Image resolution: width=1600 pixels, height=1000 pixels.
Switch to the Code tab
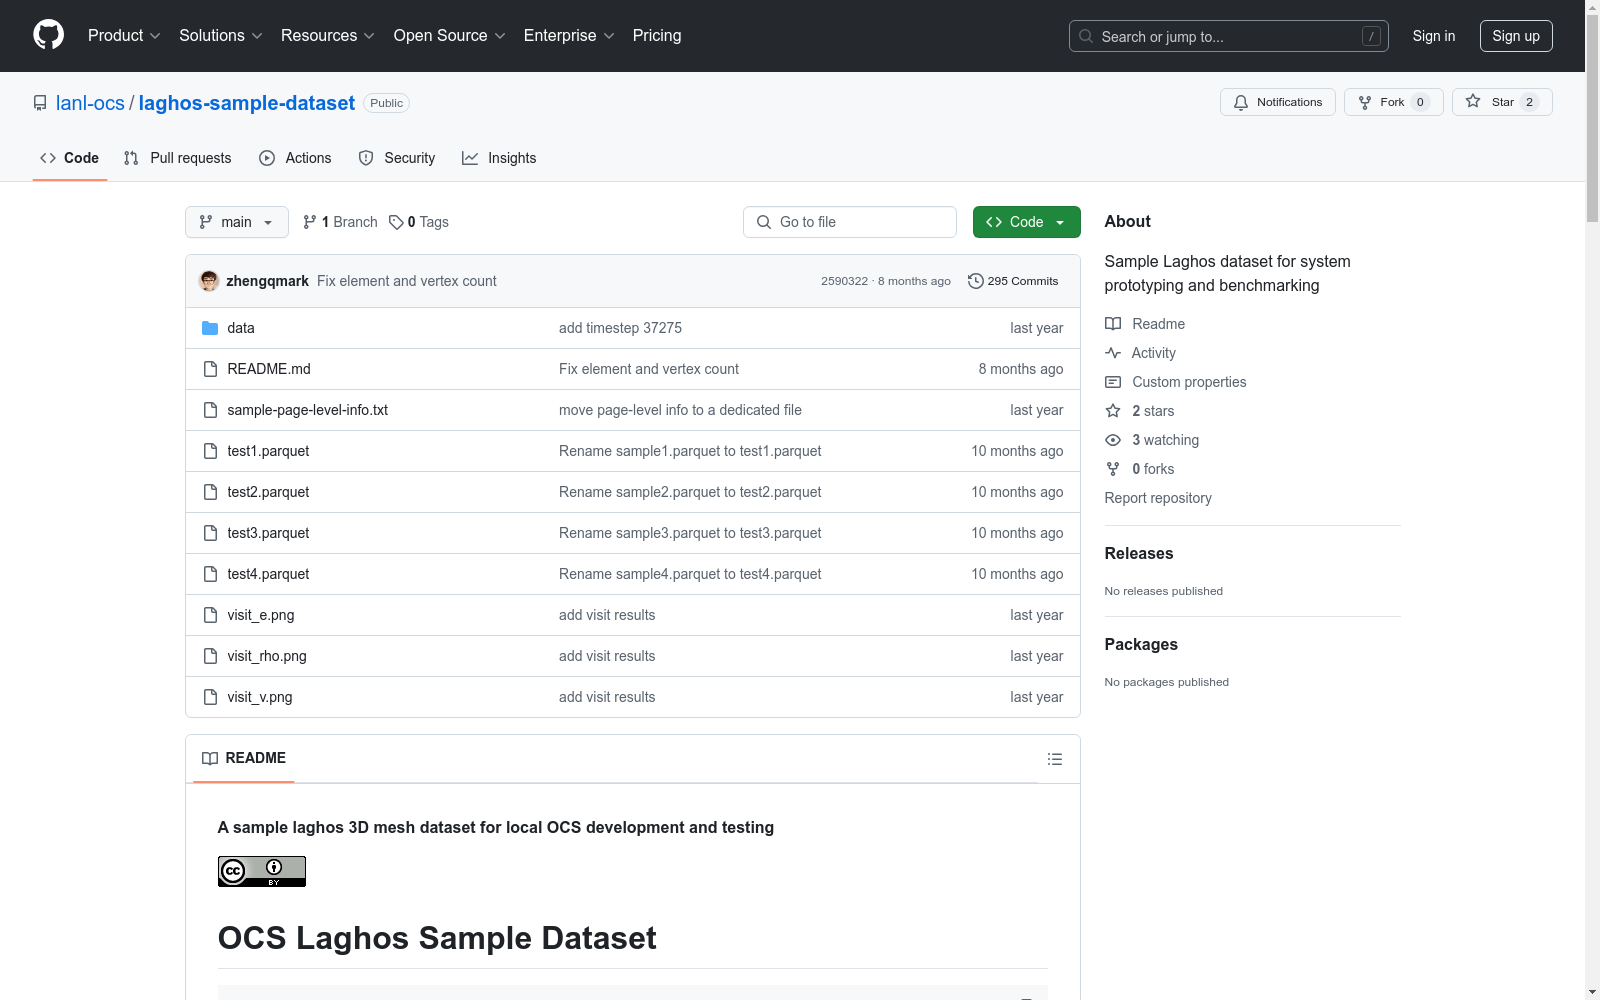pos(70,158)
